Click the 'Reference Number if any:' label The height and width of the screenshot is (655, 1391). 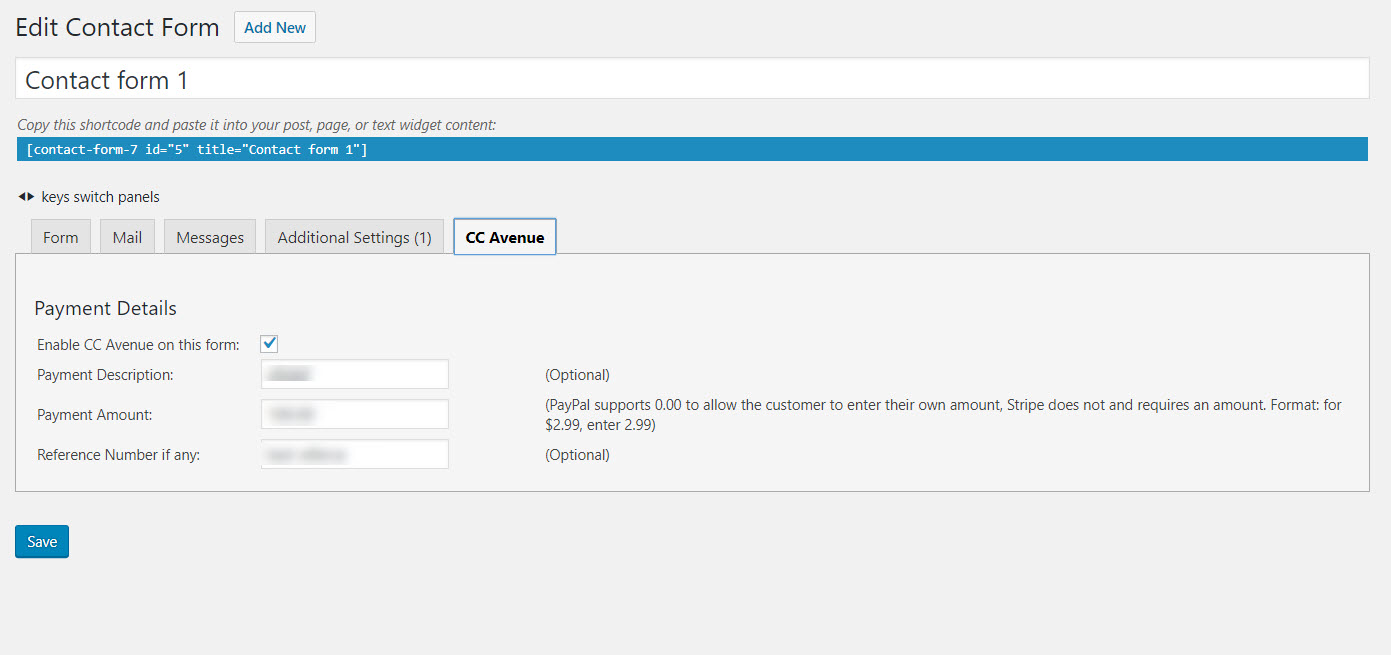click(x=119, y=454)
